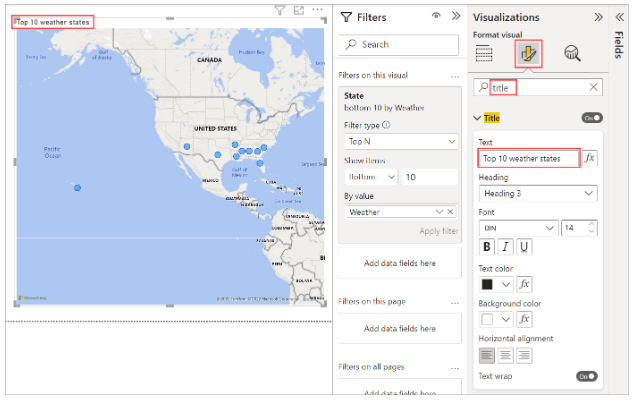Open the Build visual fields icon

485,54
